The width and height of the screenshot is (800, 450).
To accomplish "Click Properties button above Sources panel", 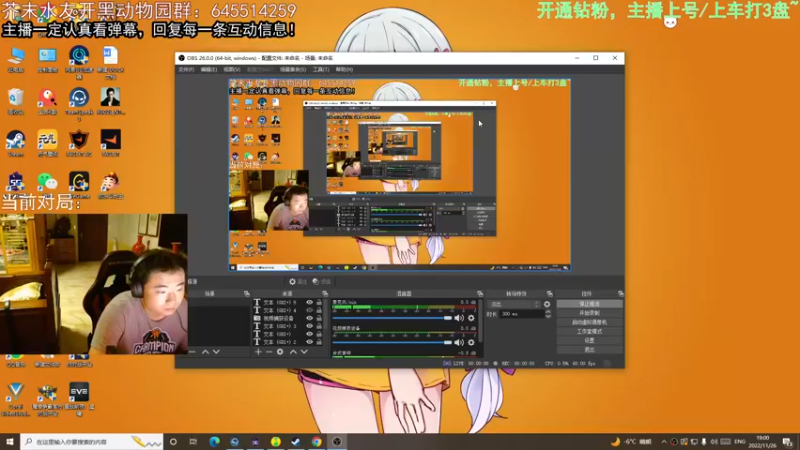I will pyautogui.click(x=297, y=282).
